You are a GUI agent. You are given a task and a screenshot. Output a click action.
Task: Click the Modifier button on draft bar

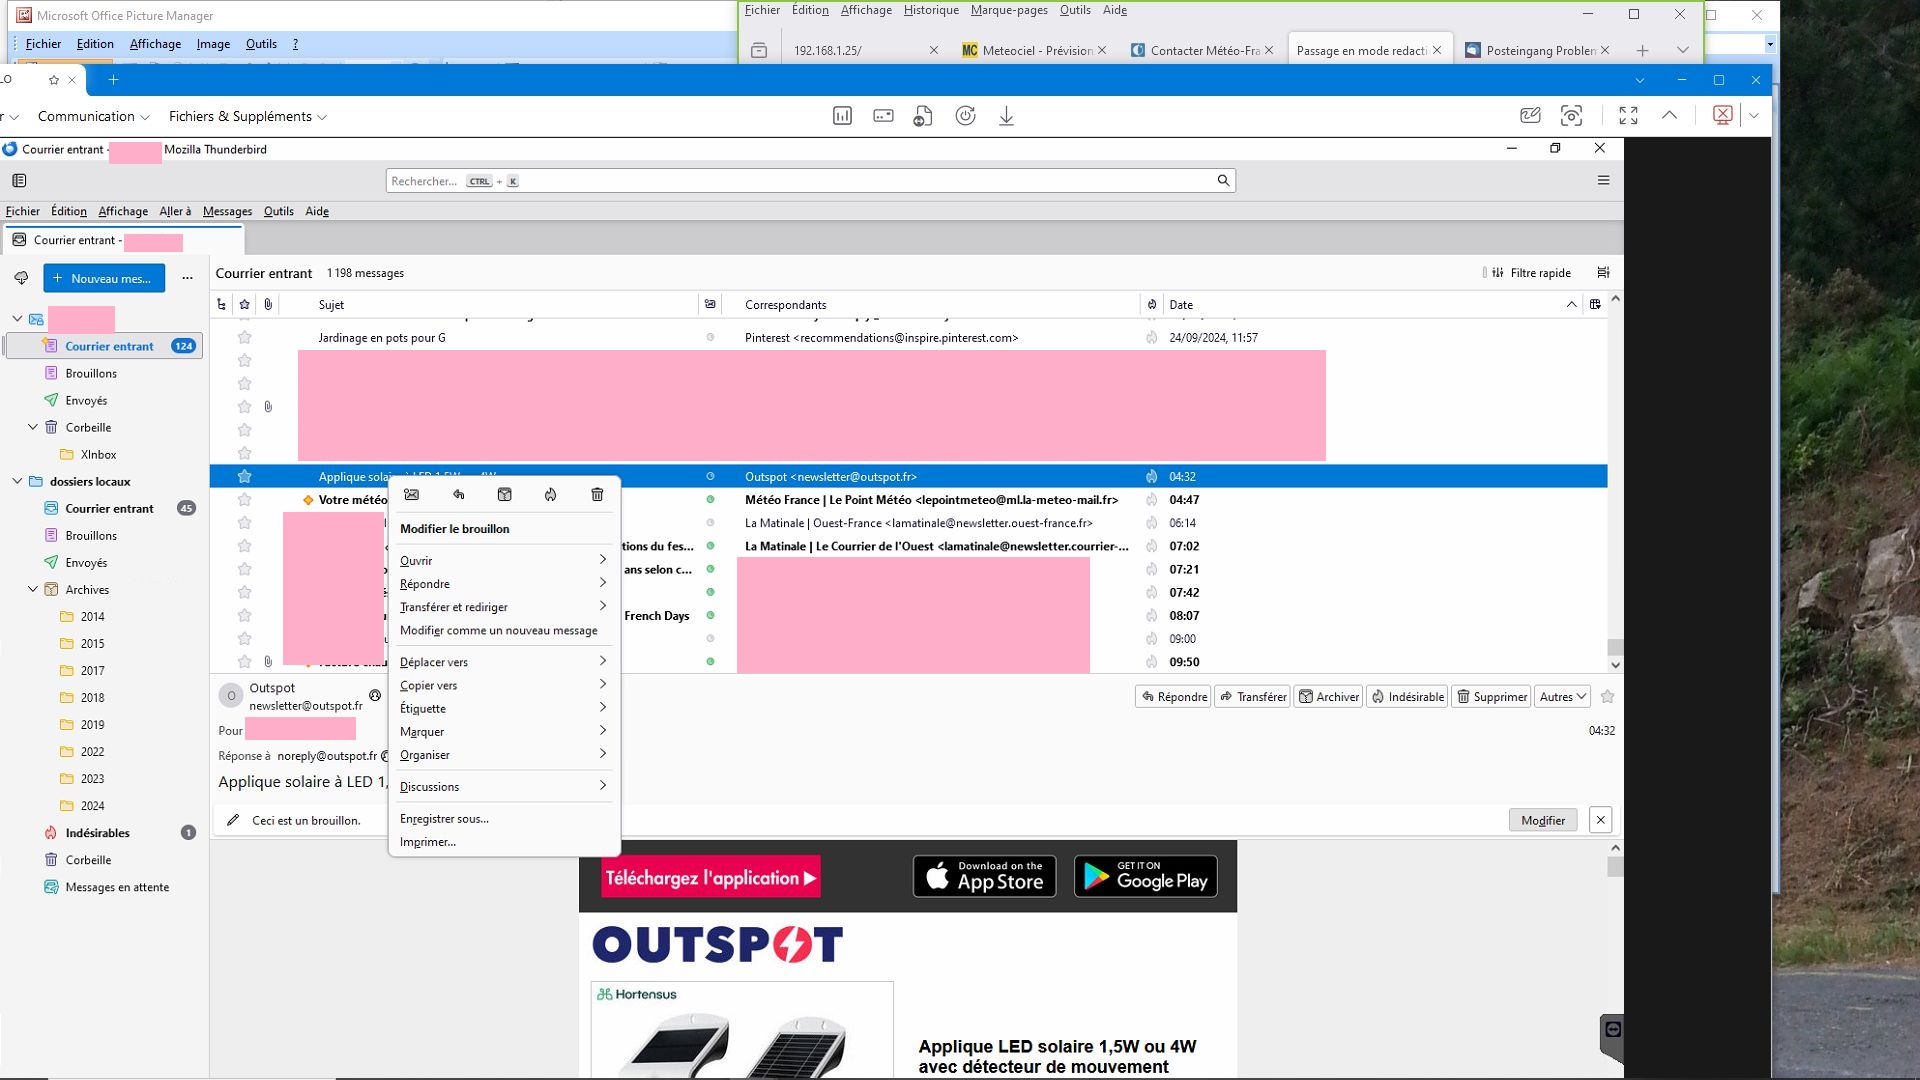1543,820
